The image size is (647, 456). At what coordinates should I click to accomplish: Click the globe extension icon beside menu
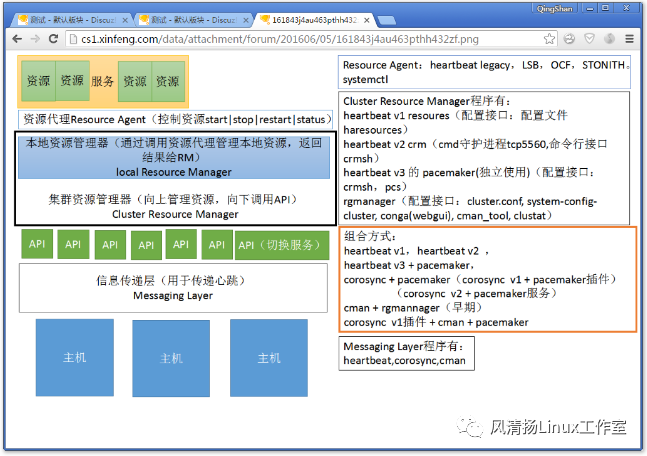(x=609, y=39)
